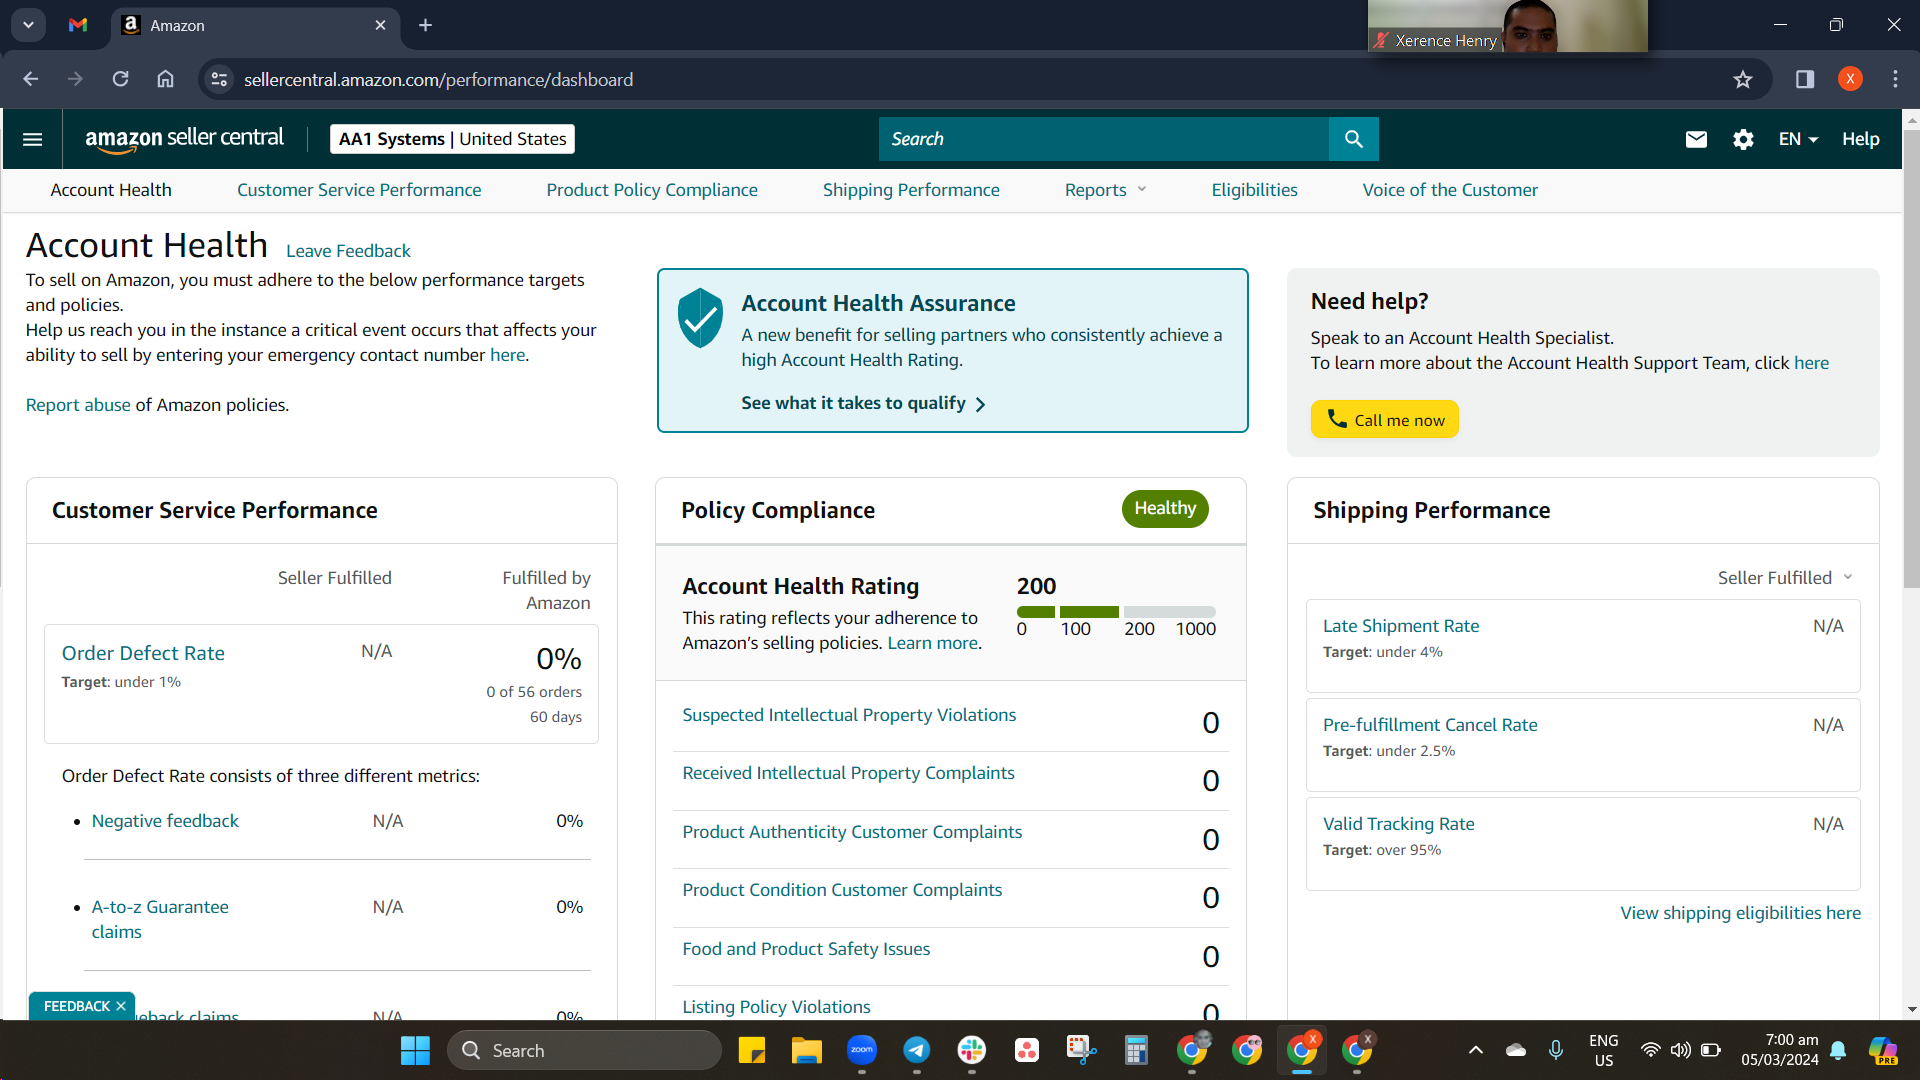This screenshot has width=1920, height=1080.
Task: Open the emergency contact number here link
Action: (507, 355)
